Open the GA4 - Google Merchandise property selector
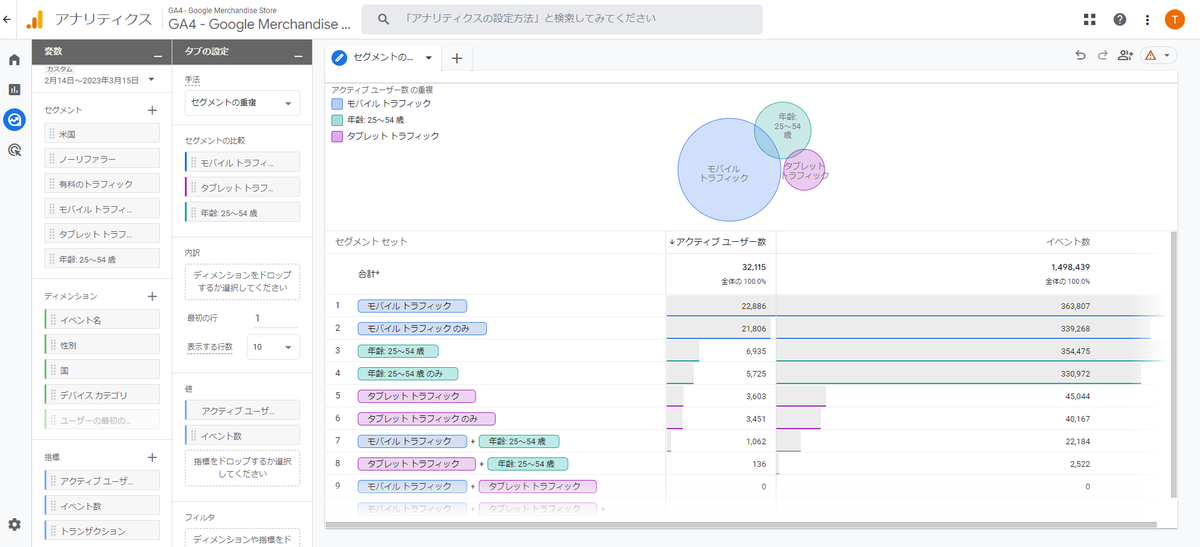This screenshot has height=547, width=1200. (x=260, y=19)
